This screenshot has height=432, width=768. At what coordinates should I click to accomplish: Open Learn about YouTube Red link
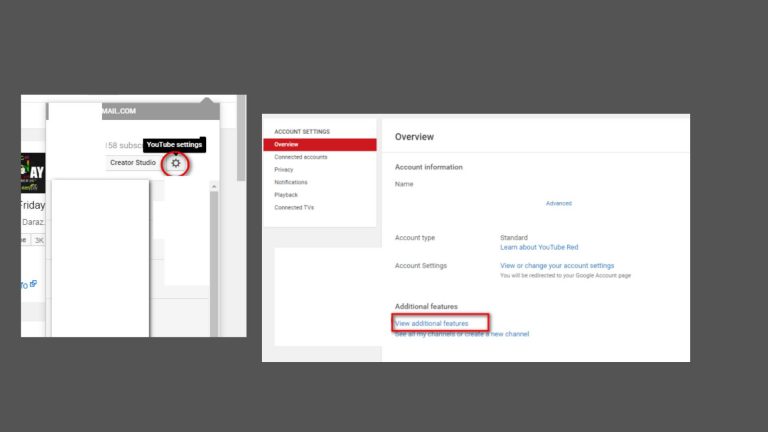(x=539, y=247)
